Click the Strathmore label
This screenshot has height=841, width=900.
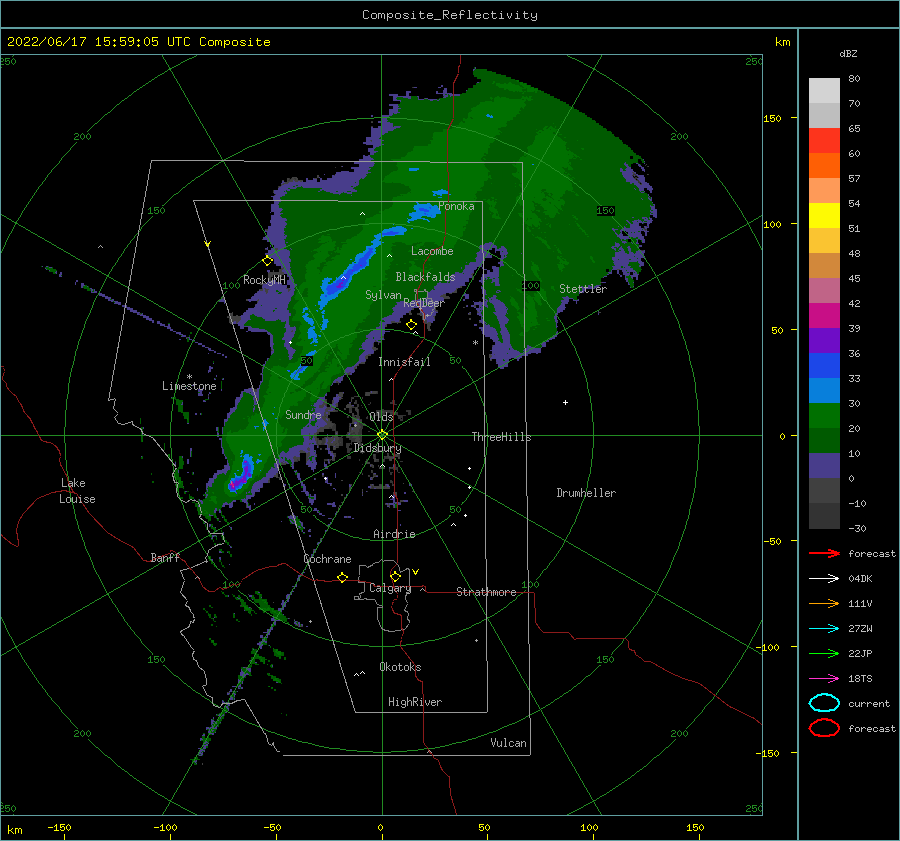(x=486, y=592)
